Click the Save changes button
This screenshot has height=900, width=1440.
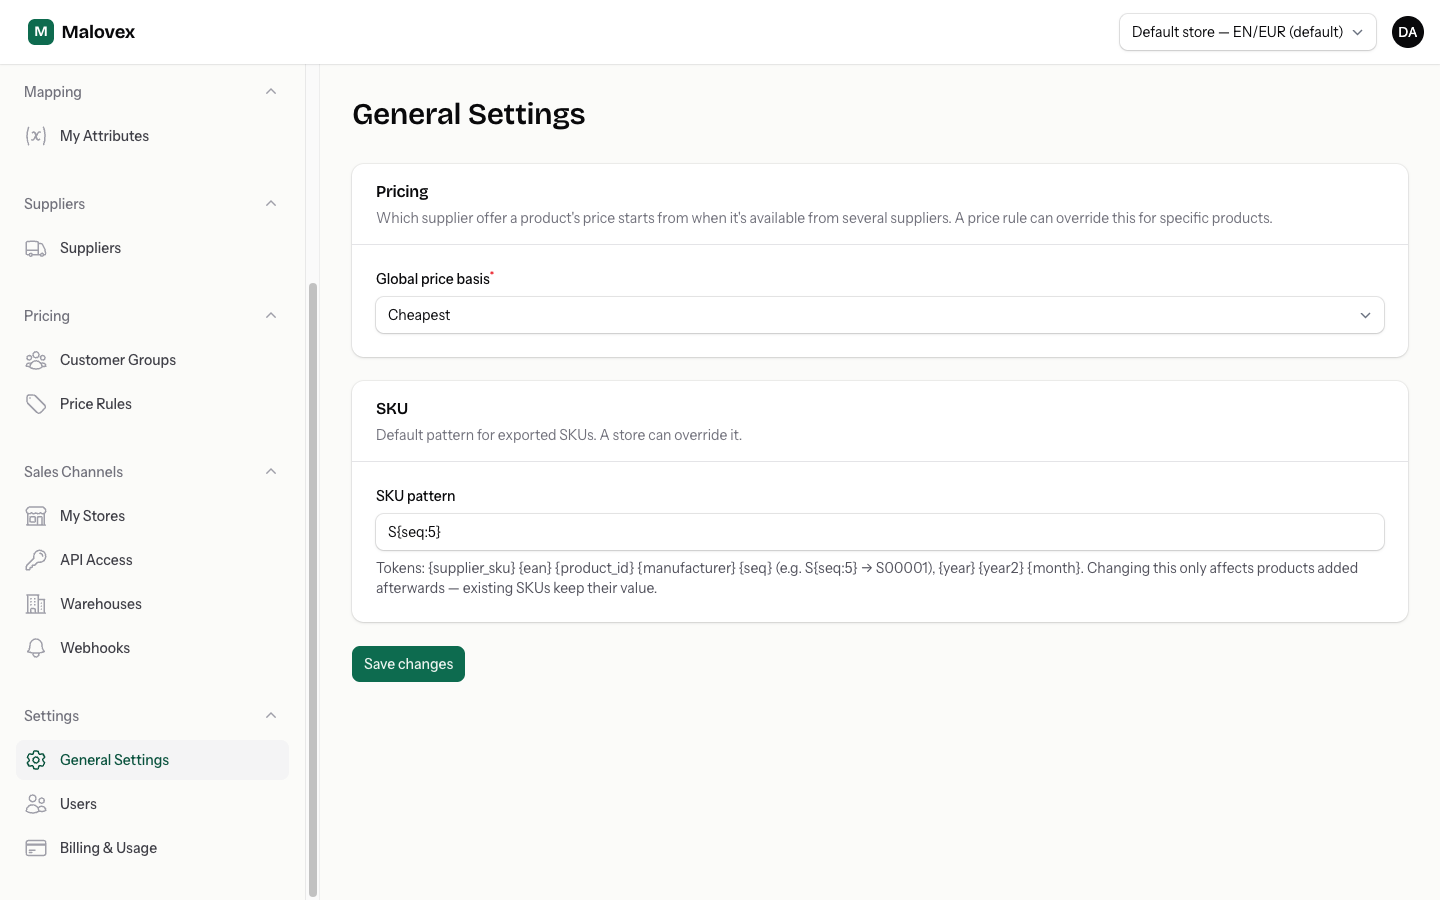(x=408, y=664)
